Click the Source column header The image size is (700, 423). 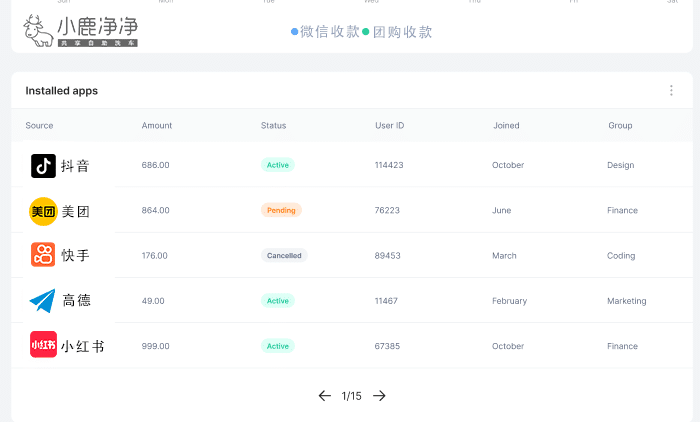(x=39, y=126)
